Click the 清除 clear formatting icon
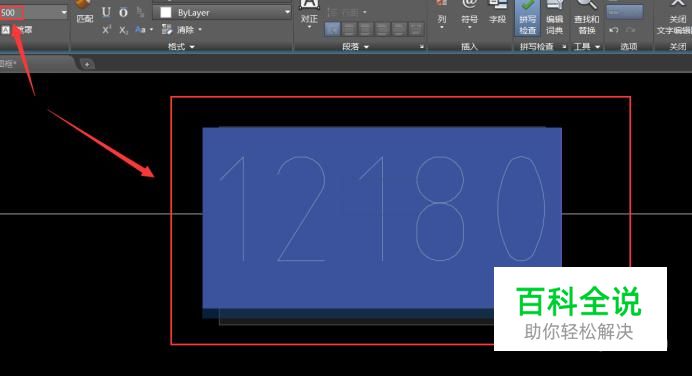The height and width of the screenshot is (376, 692). pos(167,30)
